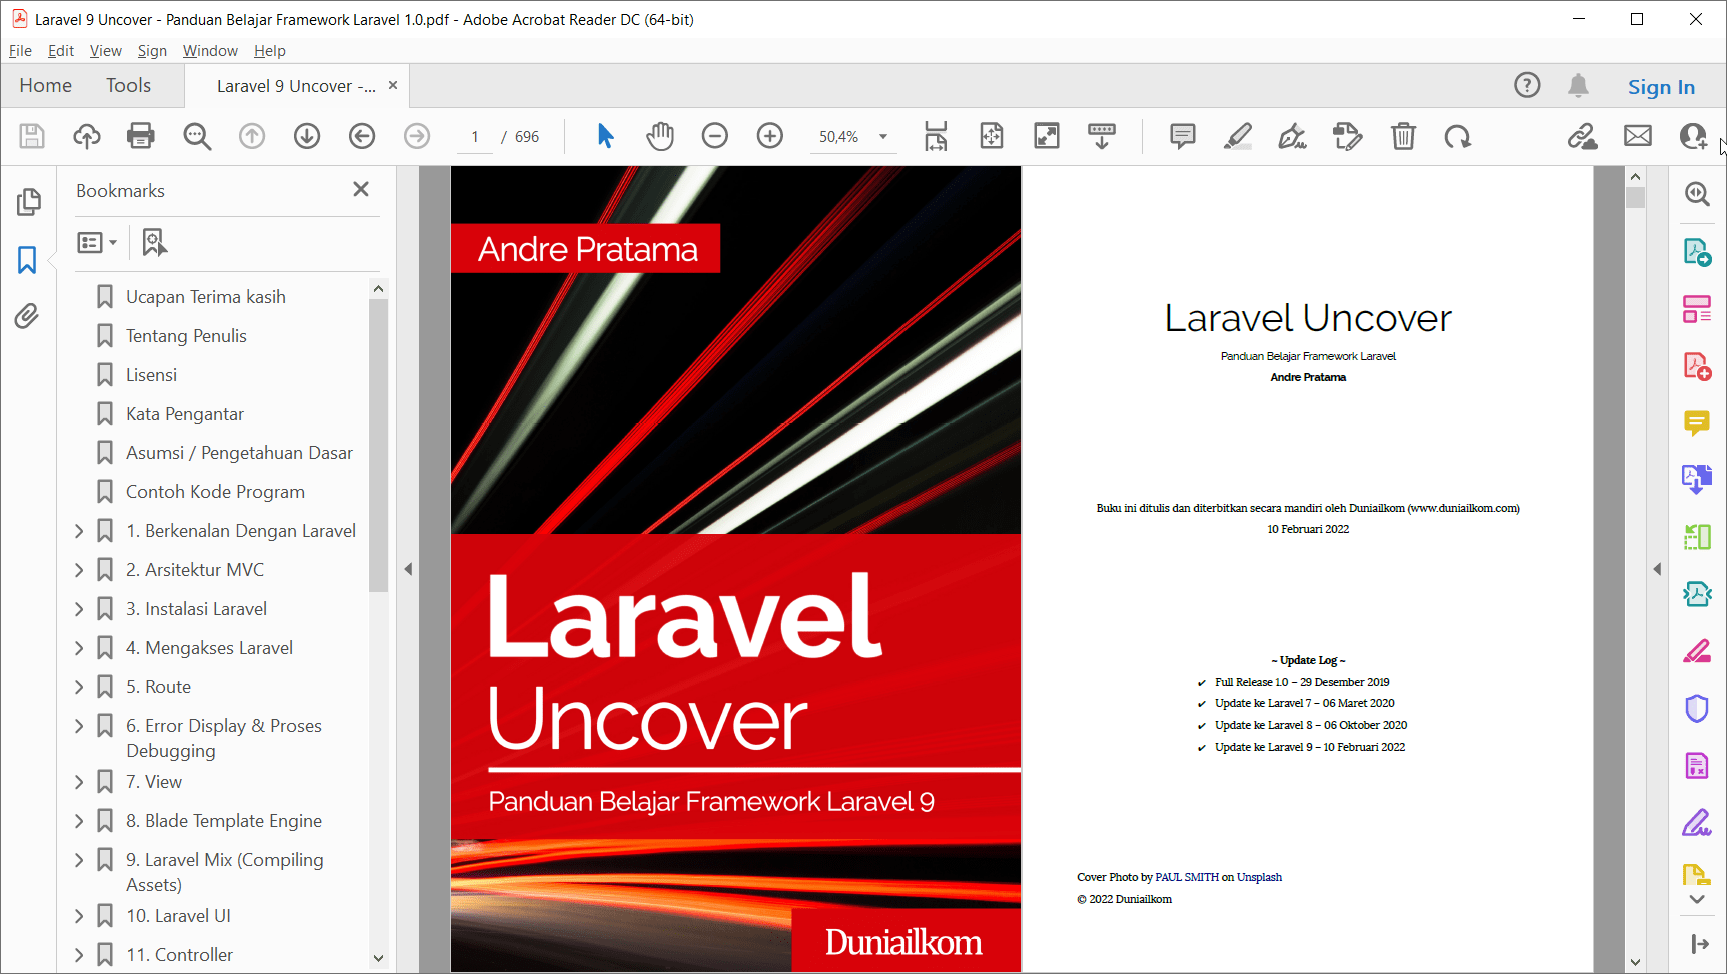Go to the next page arrow
This screenshot has height=974, width=1727.
point(307,136)
